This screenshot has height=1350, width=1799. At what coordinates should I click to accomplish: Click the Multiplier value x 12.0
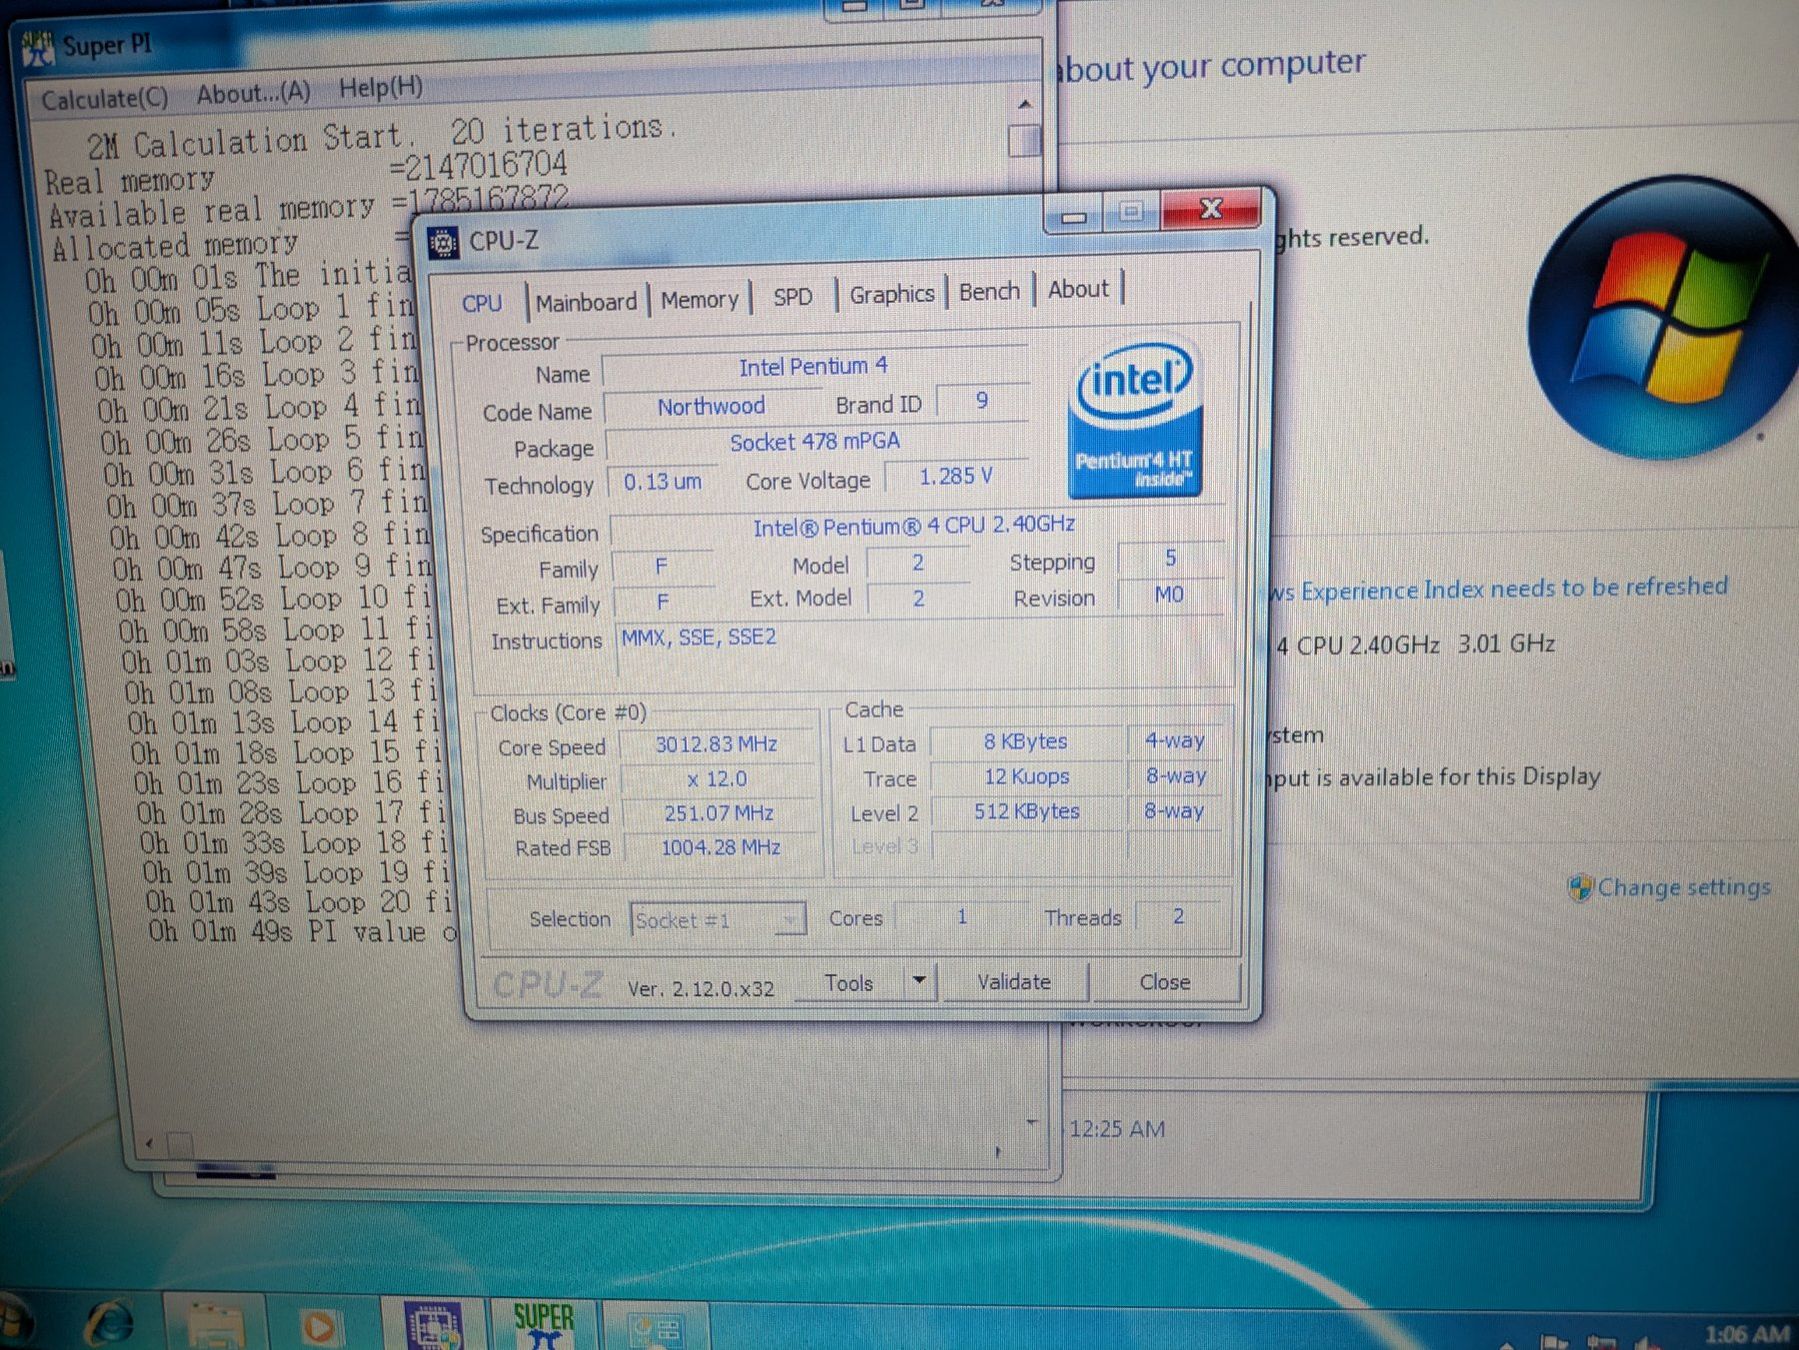click(x=716, y=778)
